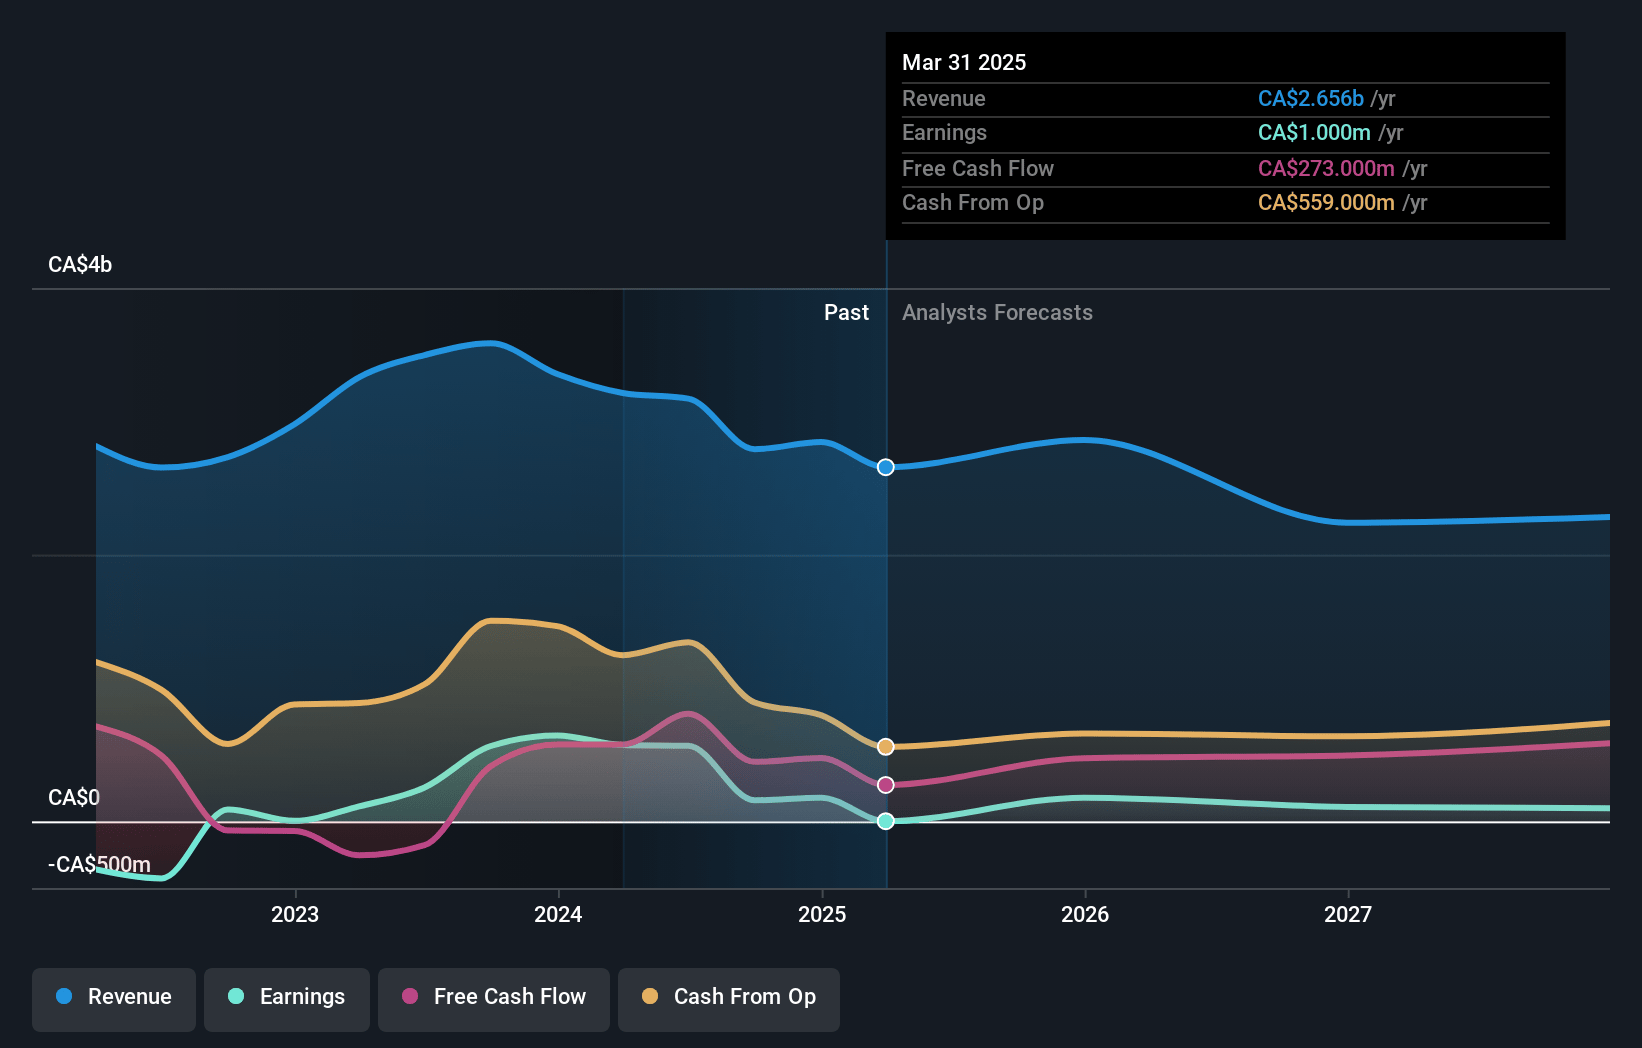Click the Earnings row label in tooltip

tap(944, 133)
